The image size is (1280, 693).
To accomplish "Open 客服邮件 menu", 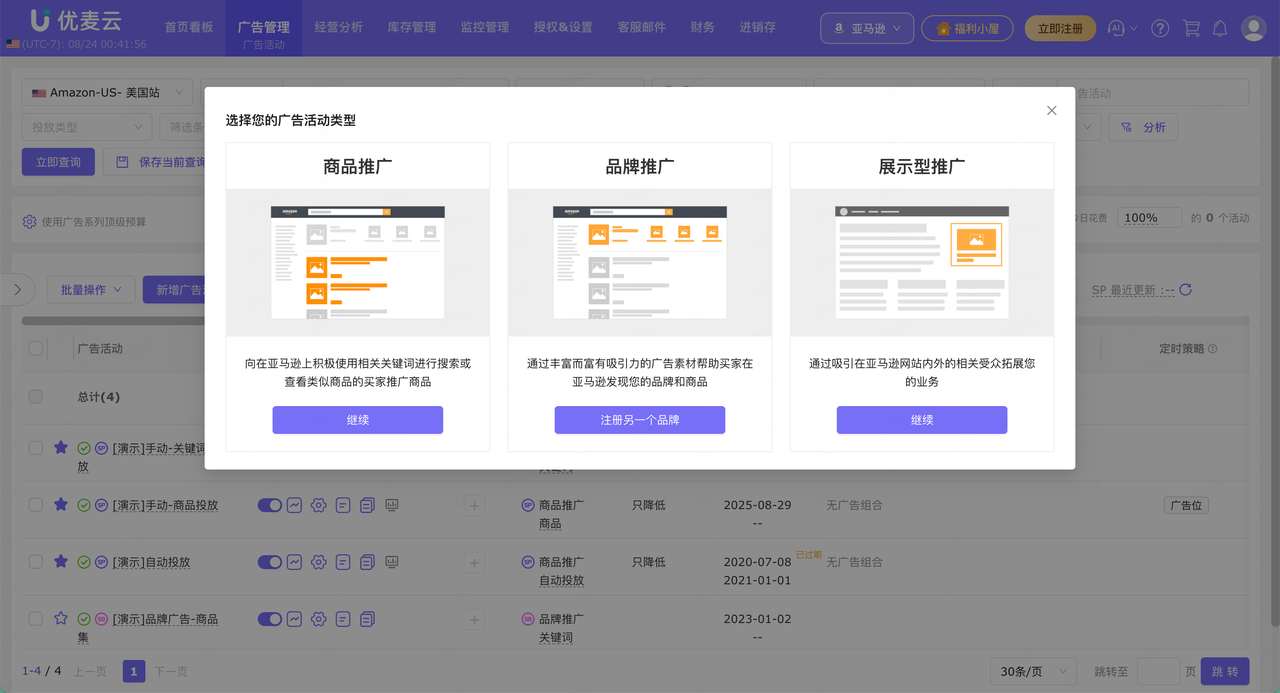I will (x=642, y=27).
